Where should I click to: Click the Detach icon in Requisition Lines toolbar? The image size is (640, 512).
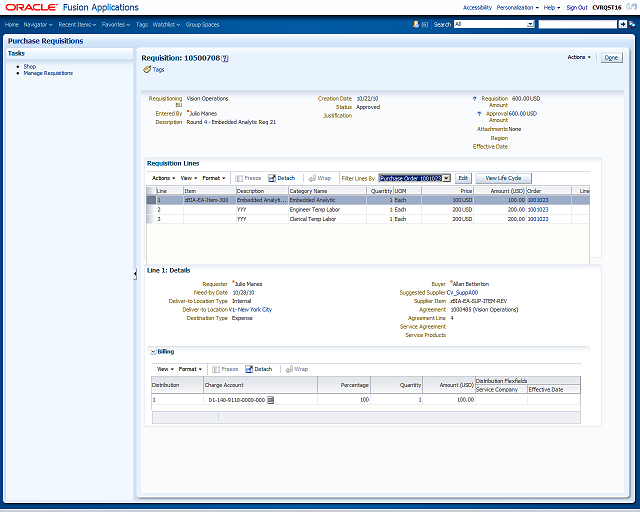point(272,178)
